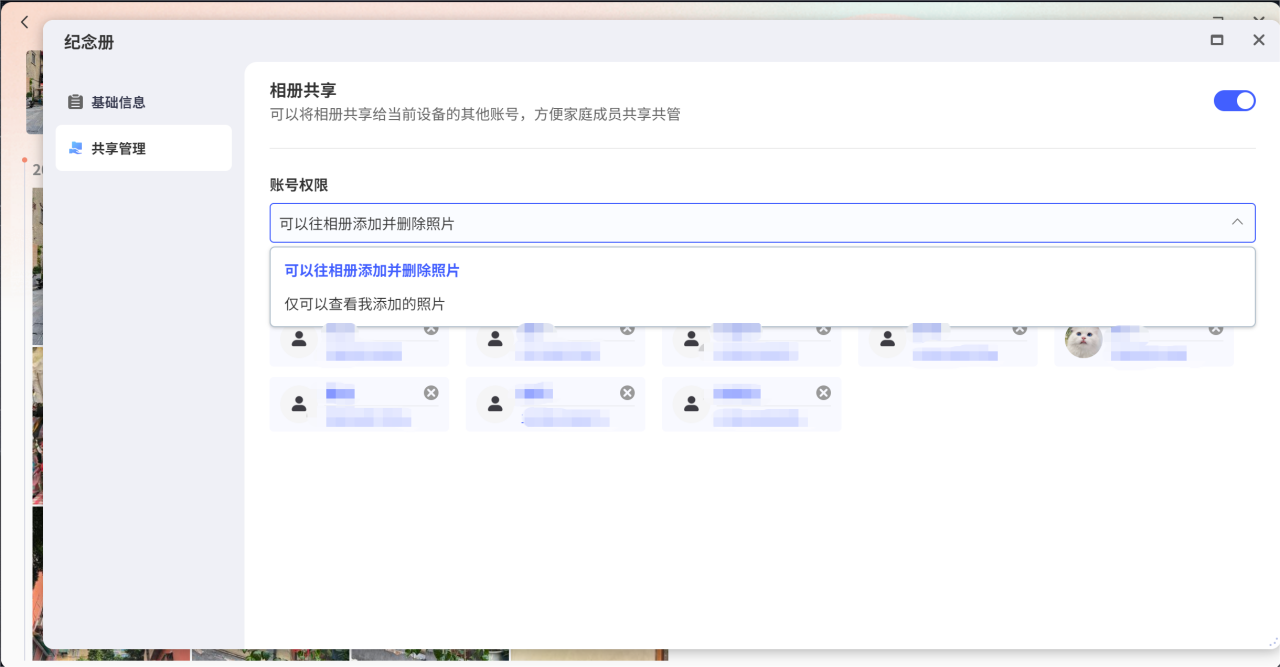Viewport: 1280px width, 667px height.
Task: Disable the 相册共享 toggle switch
Action: (x=1234, y=100)
